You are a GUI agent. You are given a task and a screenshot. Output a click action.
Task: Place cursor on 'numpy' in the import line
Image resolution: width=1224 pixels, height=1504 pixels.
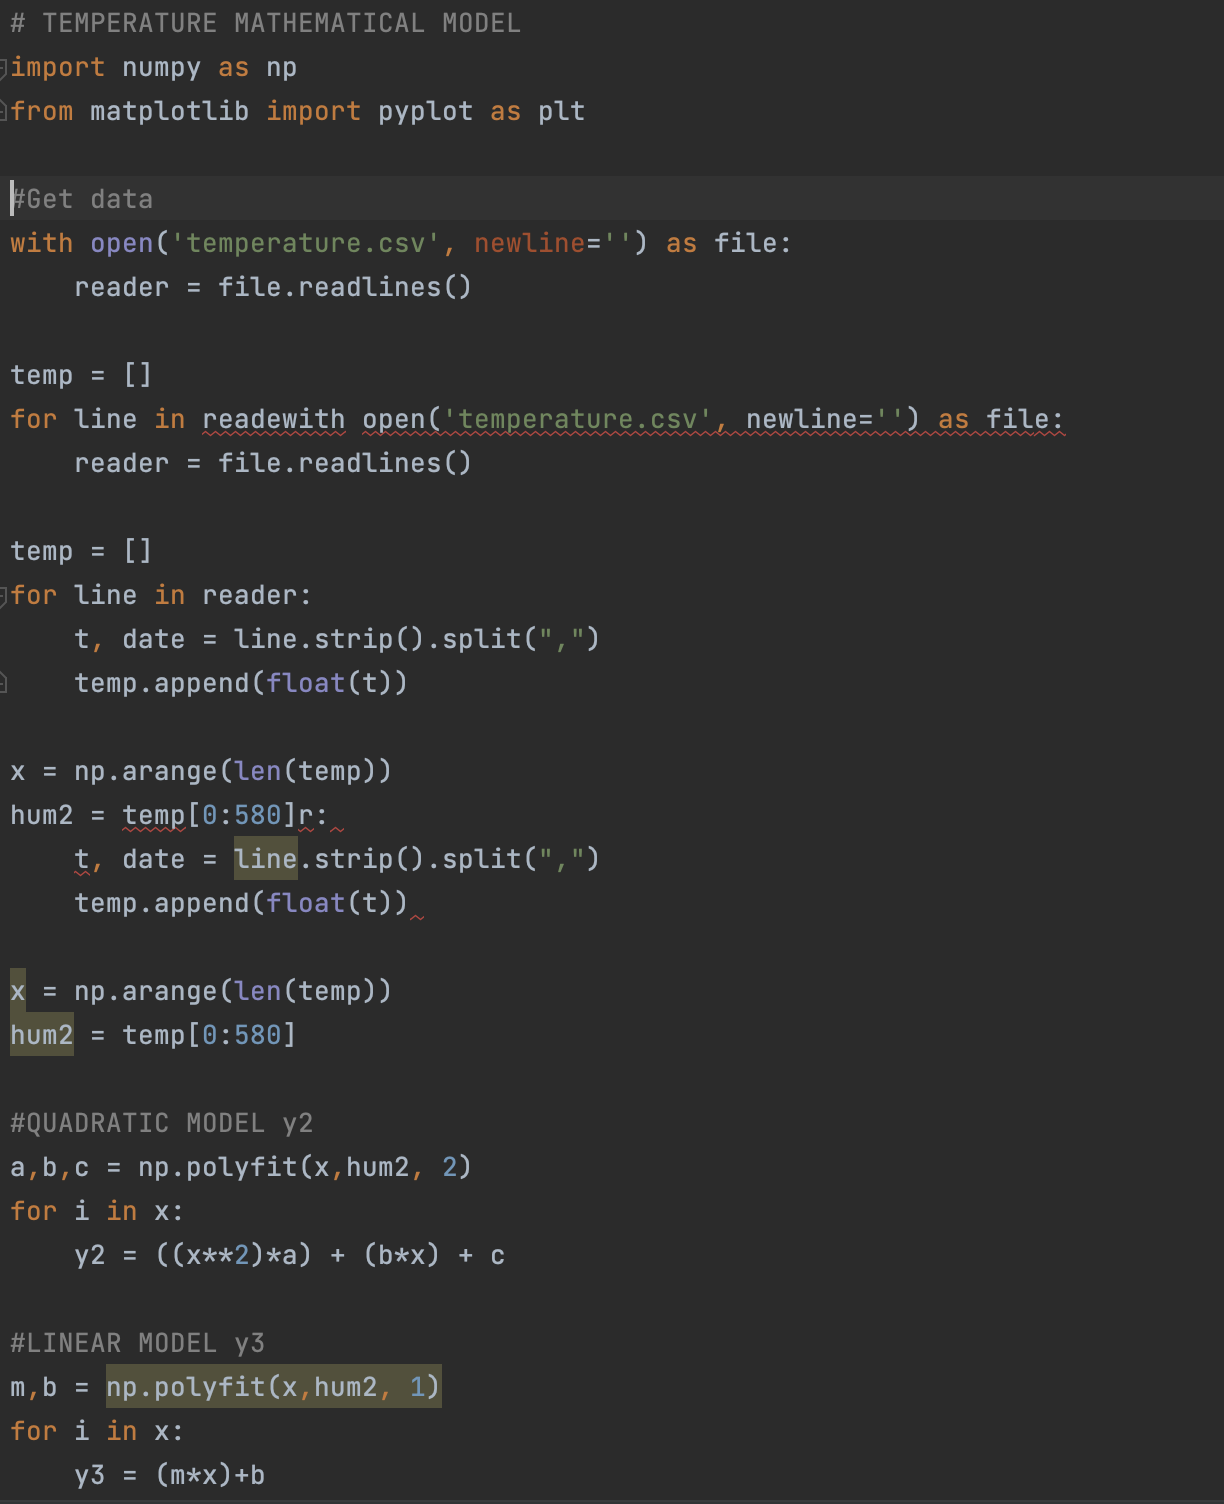[161, 68]
